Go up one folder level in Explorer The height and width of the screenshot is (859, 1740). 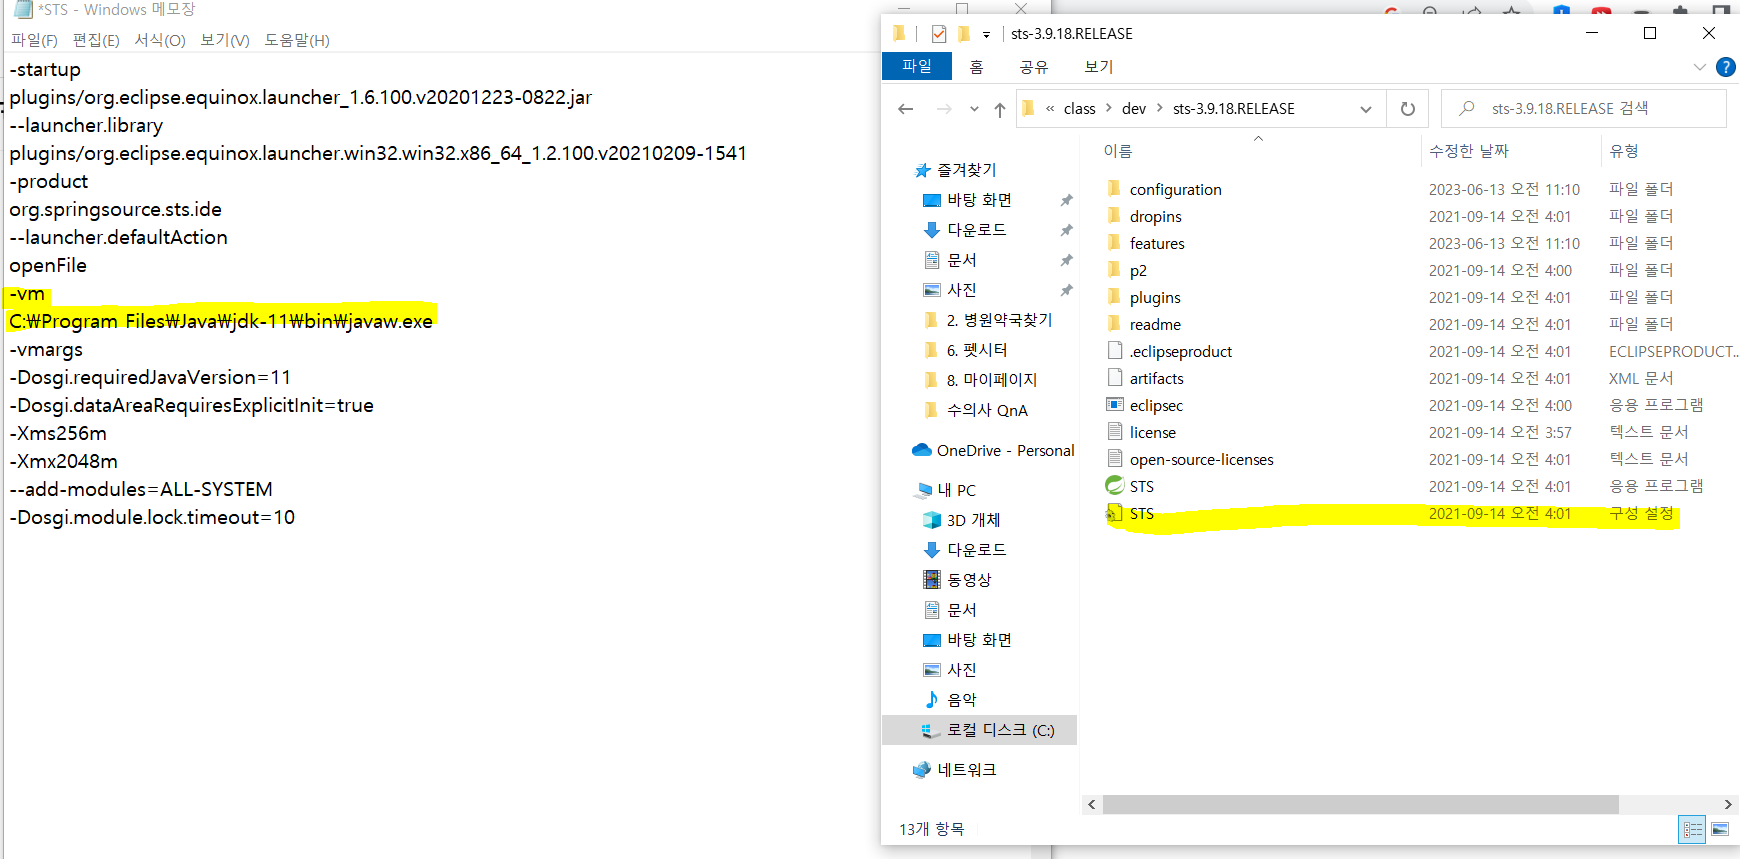1000,109
